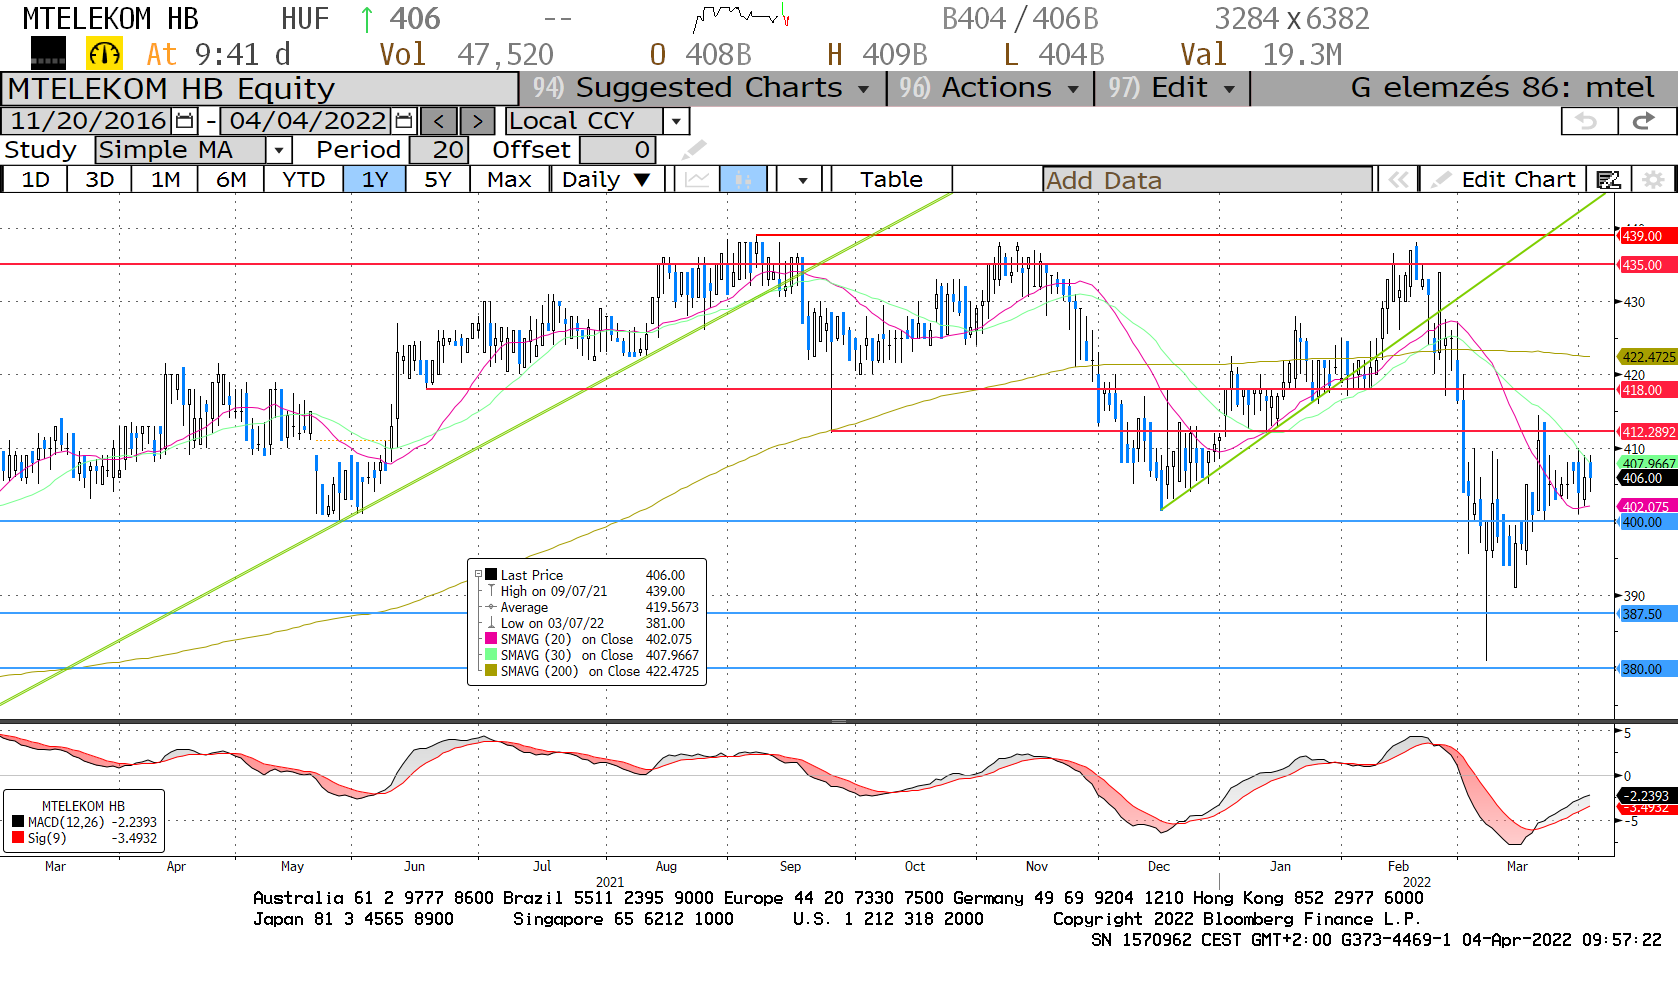Open the start date calendar picker

(x=185, y=121)
